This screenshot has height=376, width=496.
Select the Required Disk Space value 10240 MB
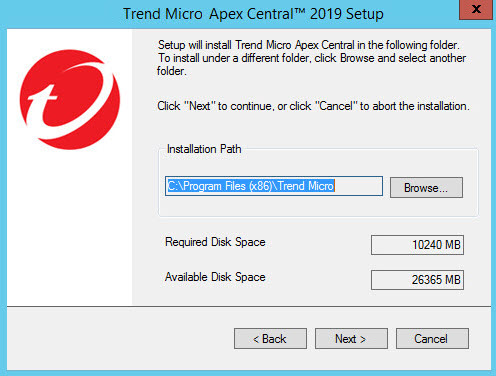pos(417,245)
